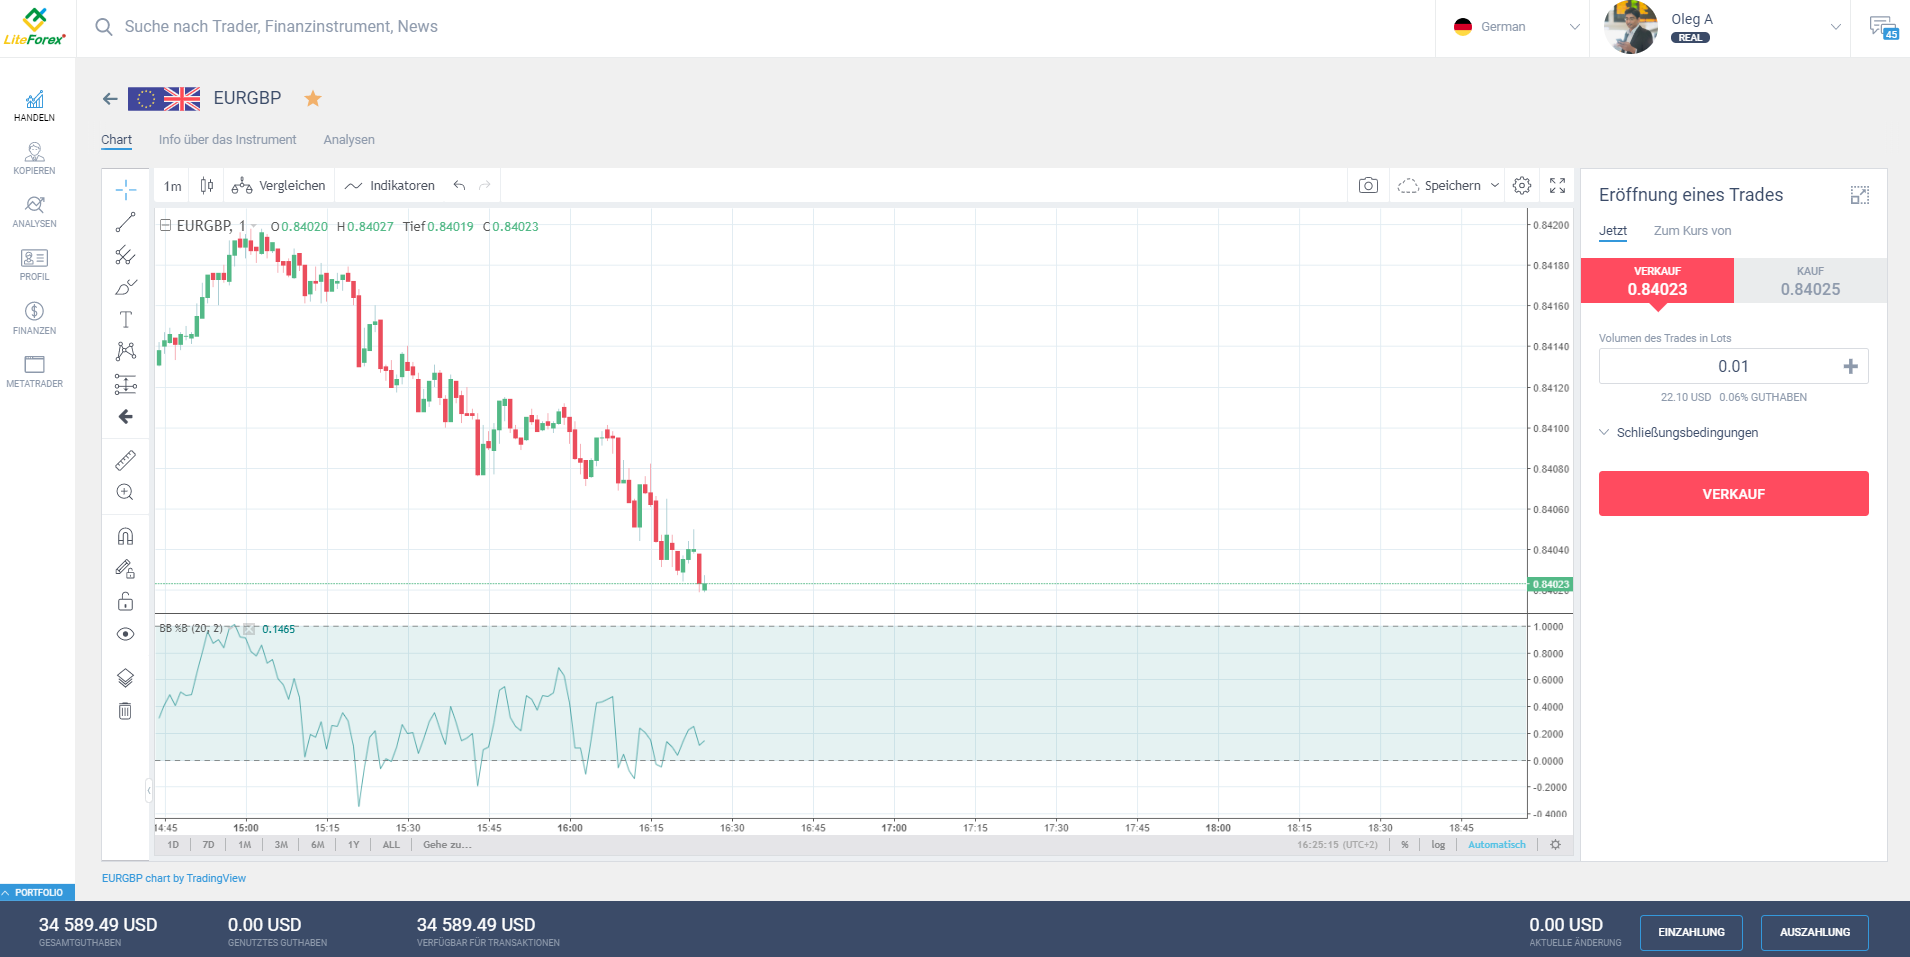Remove drawings with the trash icon
The height and width of the screenshot is (957, 1910).
click(x=125, y=710)
